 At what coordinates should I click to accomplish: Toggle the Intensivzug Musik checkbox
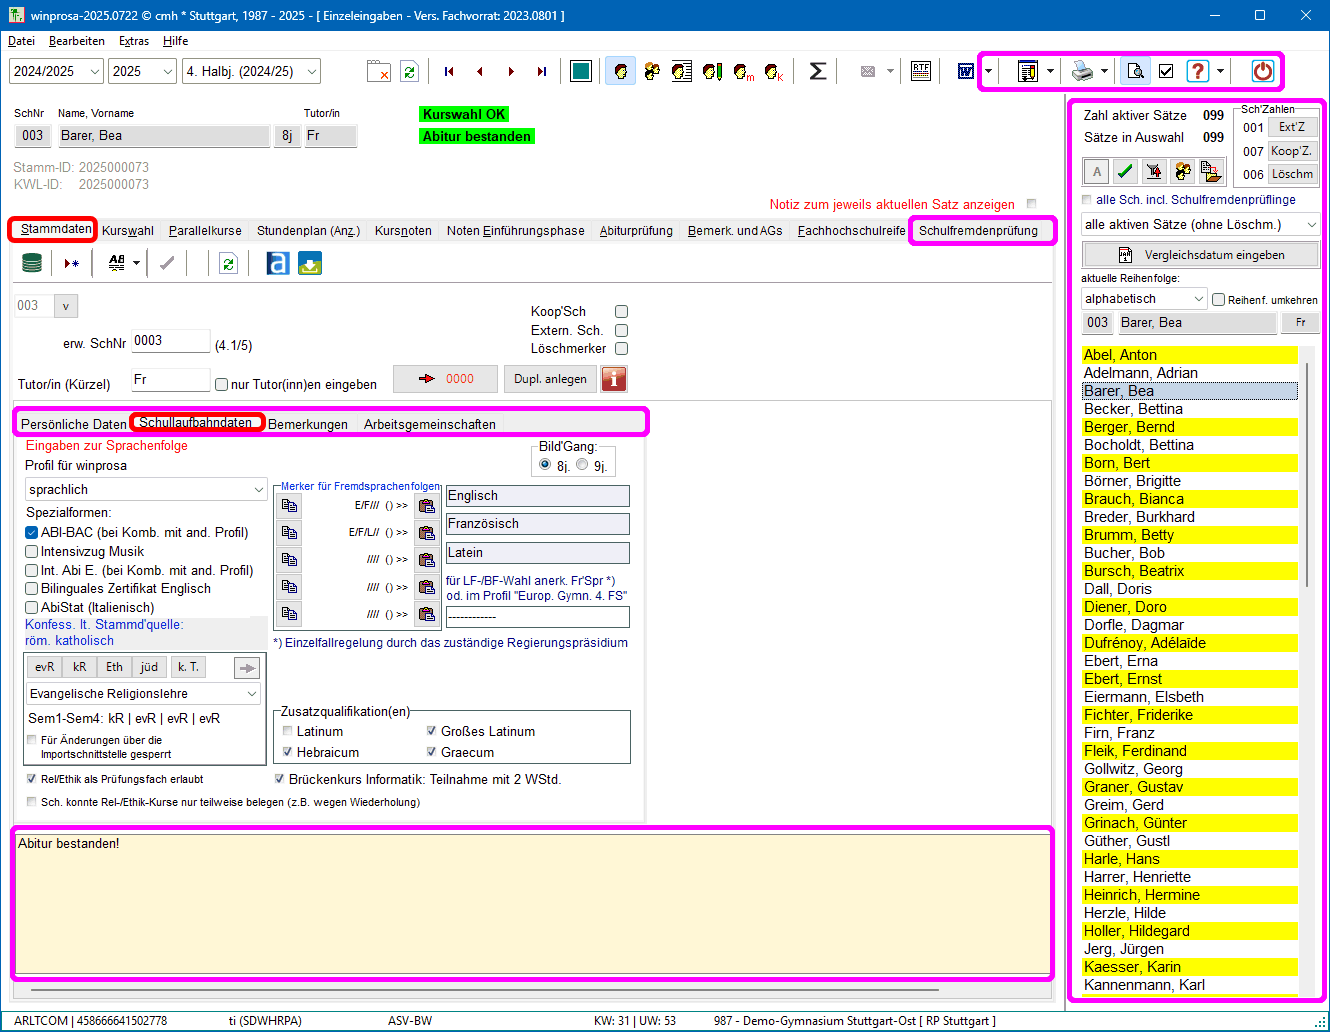coord(32,551)
